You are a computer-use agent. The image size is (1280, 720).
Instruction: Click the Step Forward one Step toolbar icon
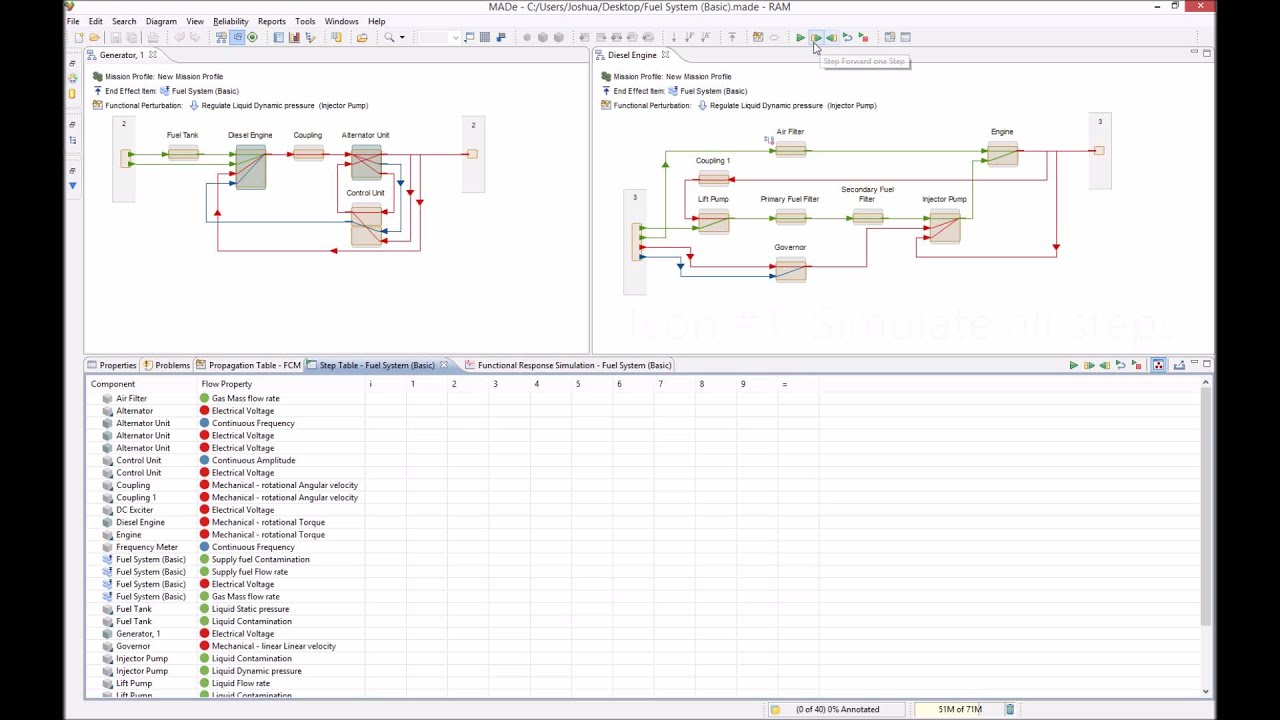click(x=816, y=37)
